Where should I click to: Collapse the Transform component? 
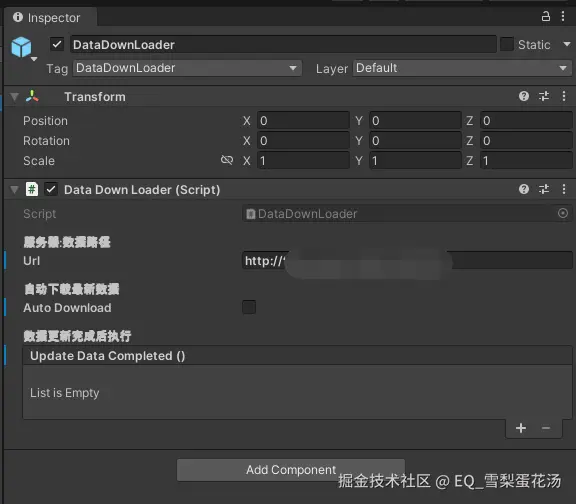click(14, 97)
